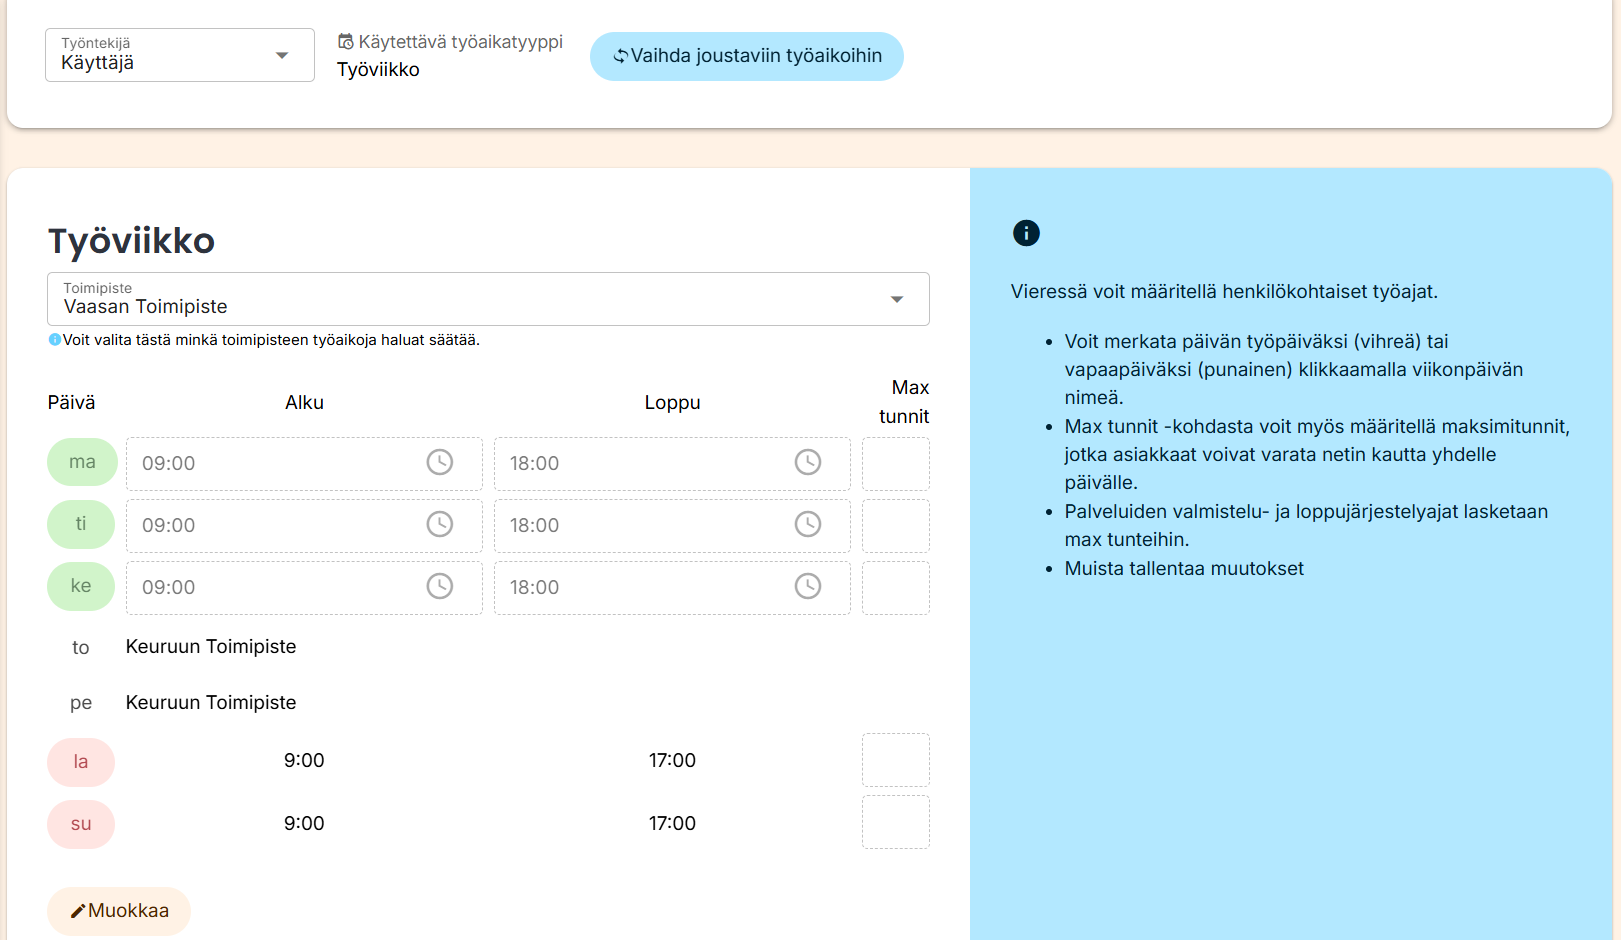
Task: Open time picker for Tuesday's end time
Action: click(x=808, y=524)
